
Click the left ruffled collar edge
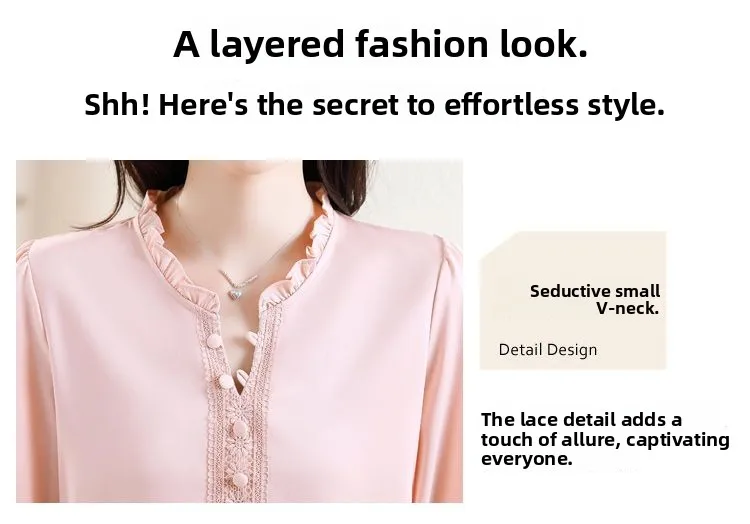pos(165,253)
